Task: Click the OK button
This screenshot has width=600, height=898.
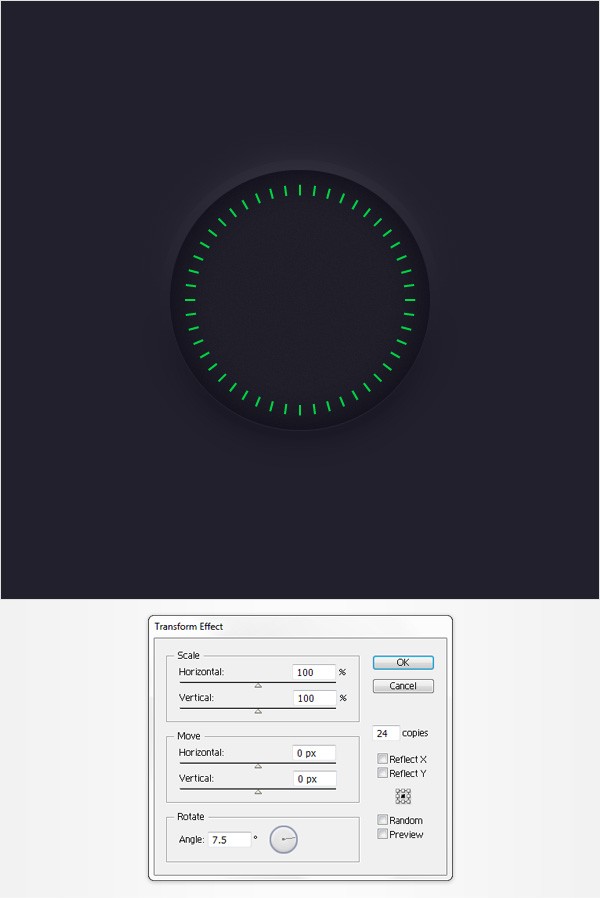Action: (x=403, y=663)
